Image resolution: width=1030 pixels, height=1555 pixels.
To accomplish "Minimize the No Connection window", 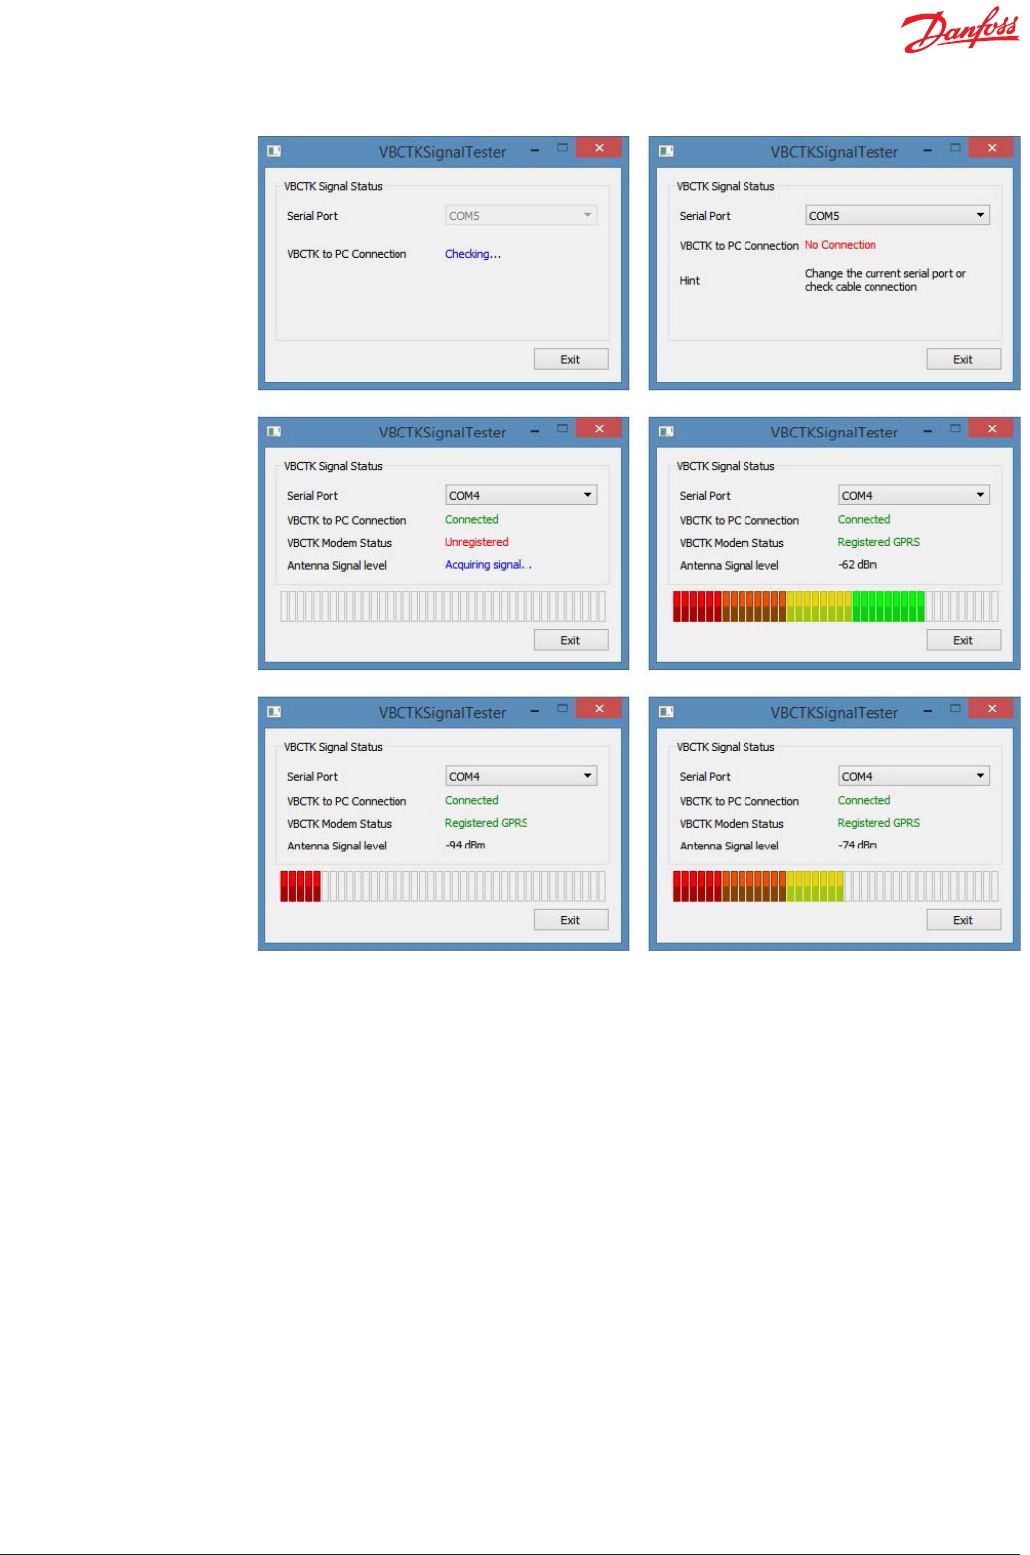I will click(927, 151).
